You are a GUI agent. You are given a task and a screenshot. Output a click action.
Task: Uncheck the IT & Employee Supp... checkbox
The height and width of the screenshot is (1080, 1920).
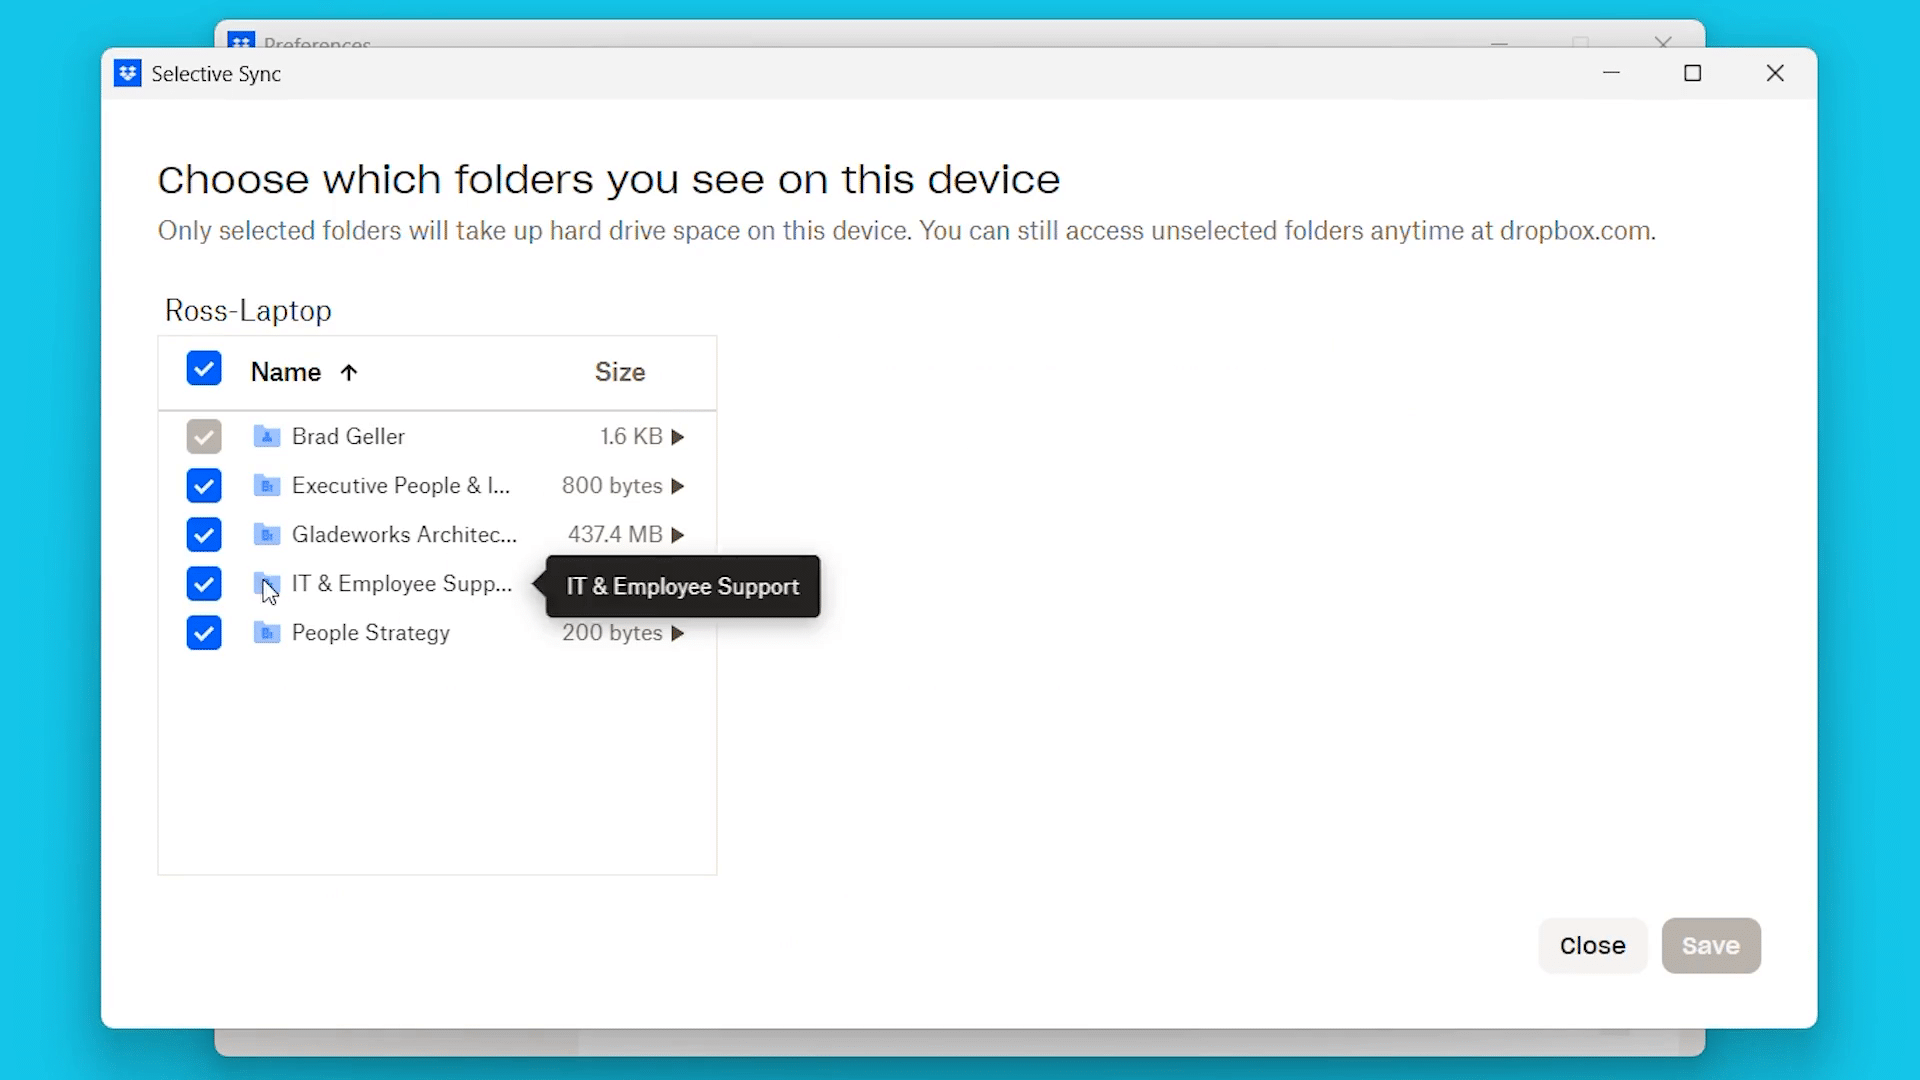click(x=204, y=584)
